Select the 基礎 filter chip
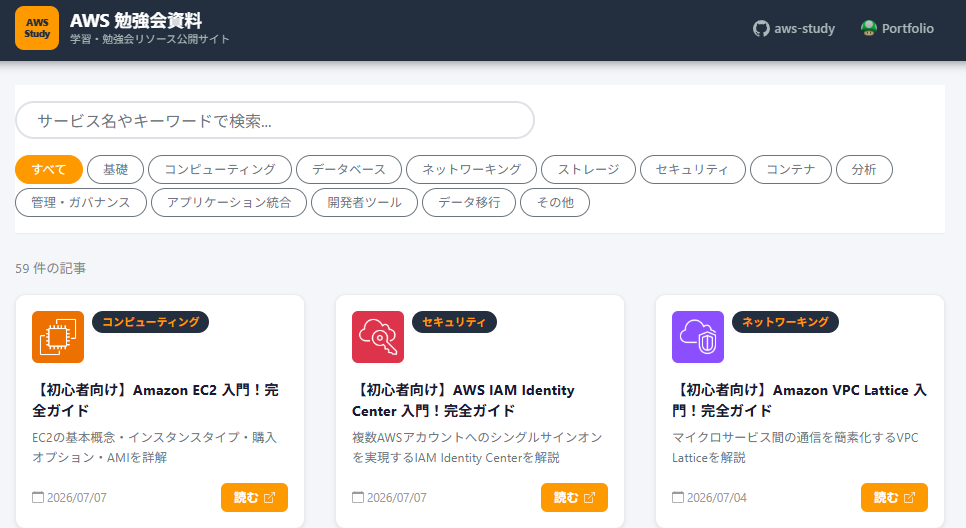The height and width of the screenshot is (528, 966). [115, 169]
